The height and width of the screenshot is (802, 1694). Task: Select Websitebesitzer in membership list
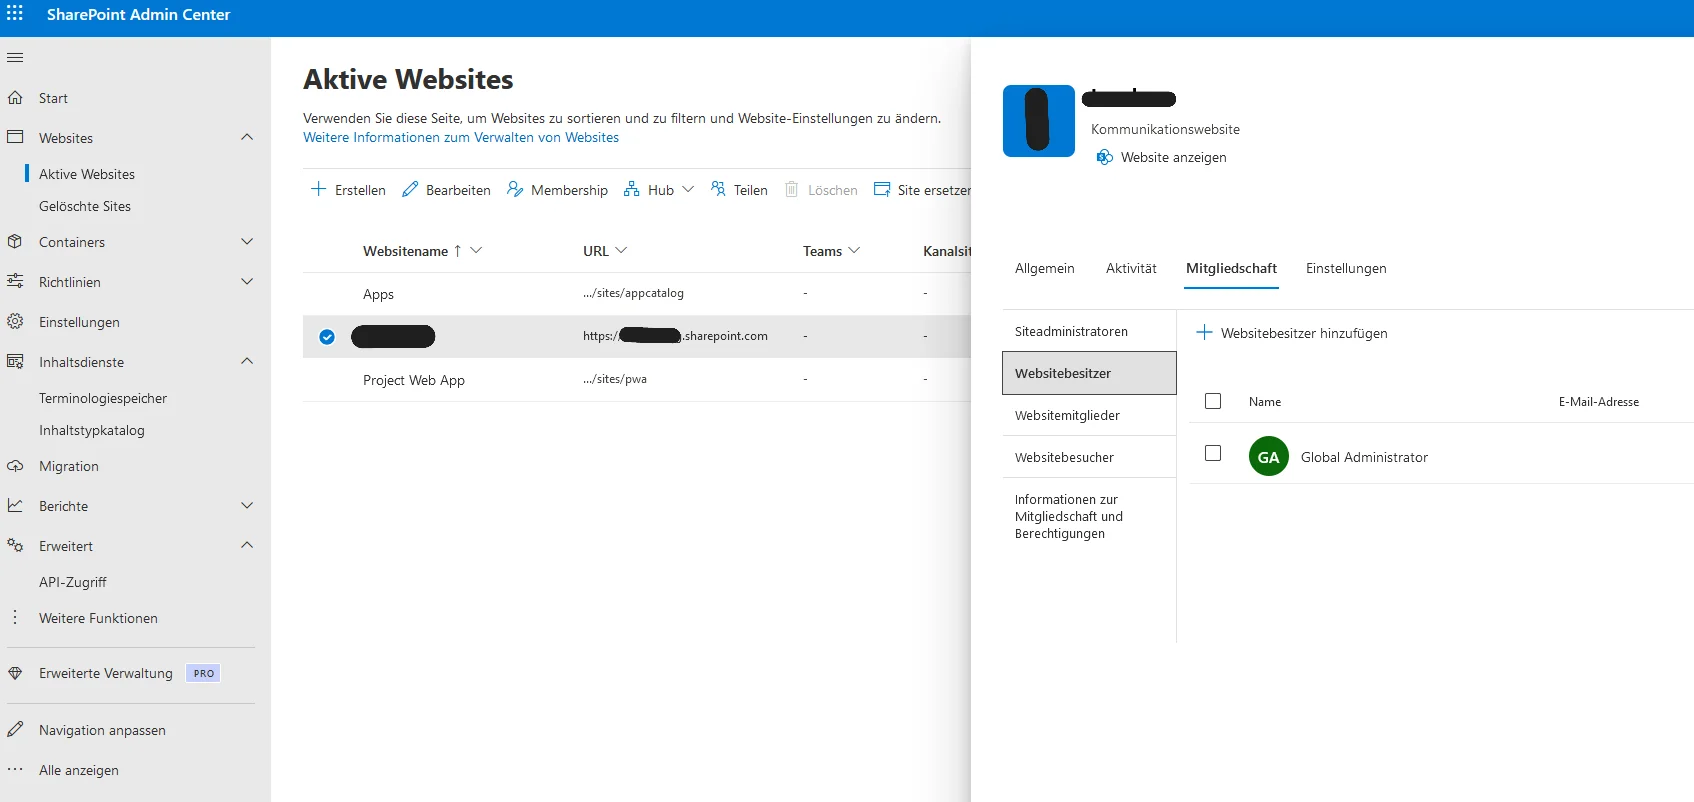[1089, 373]
